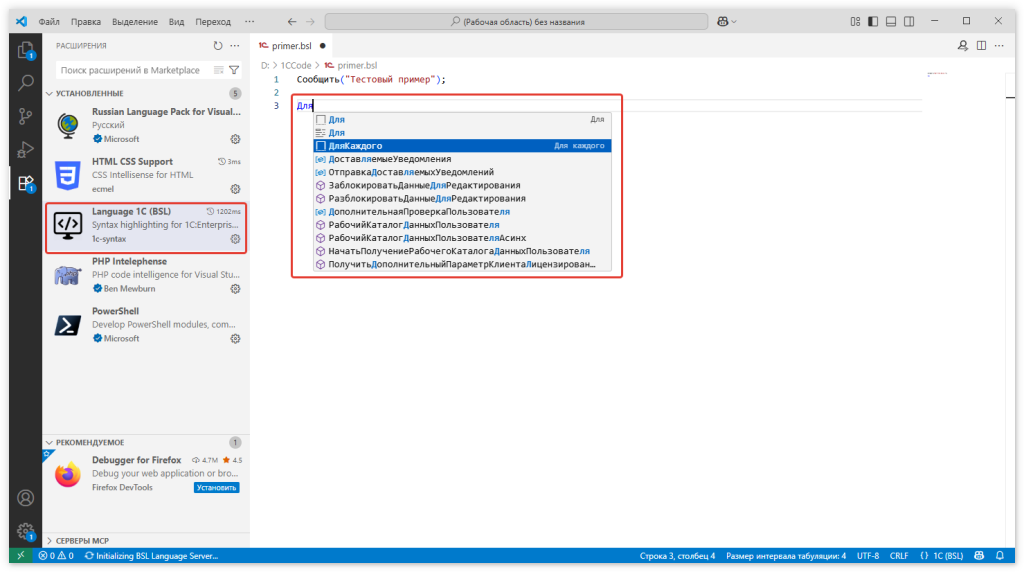Image resolution: width=1024 pixels, height=572 pixels.
Task: Open Debugger for Firefox extension entry
Action: [146, 473]
